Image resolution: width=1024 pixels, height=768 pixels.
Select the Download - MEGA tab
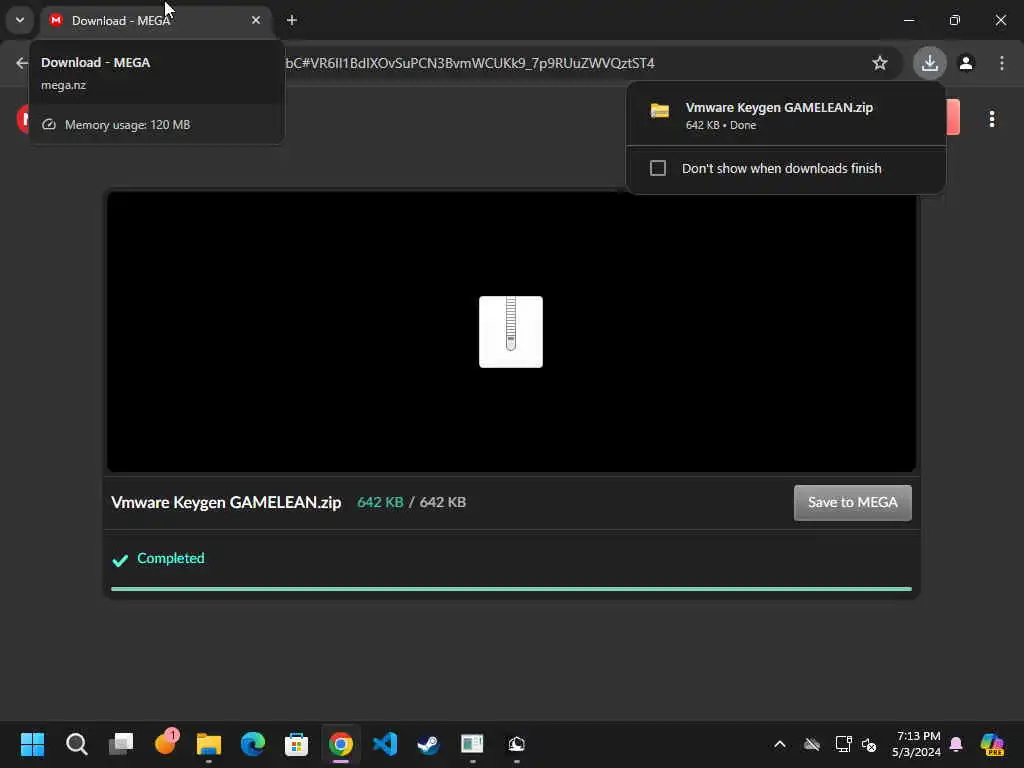coord(156,20)
